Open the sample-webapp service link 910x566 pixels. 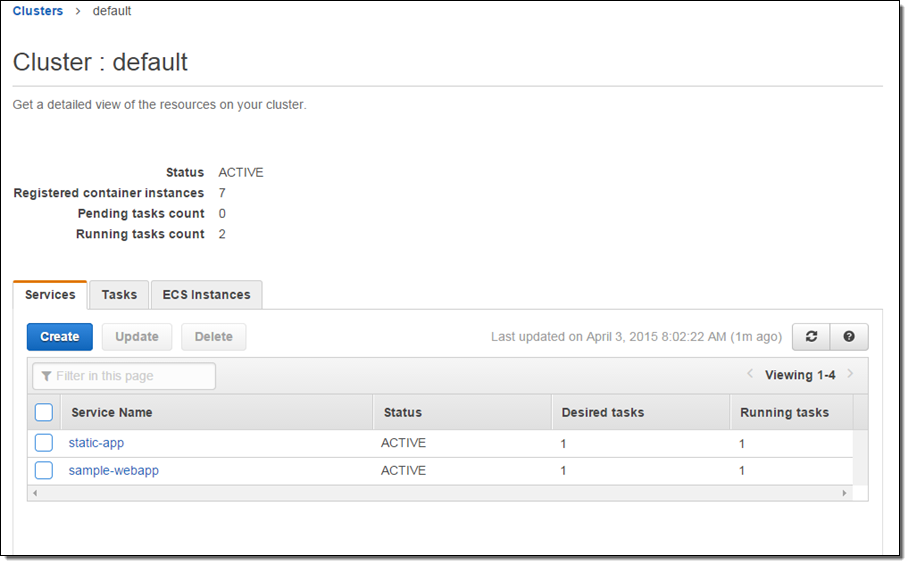(x=113, y=471)
